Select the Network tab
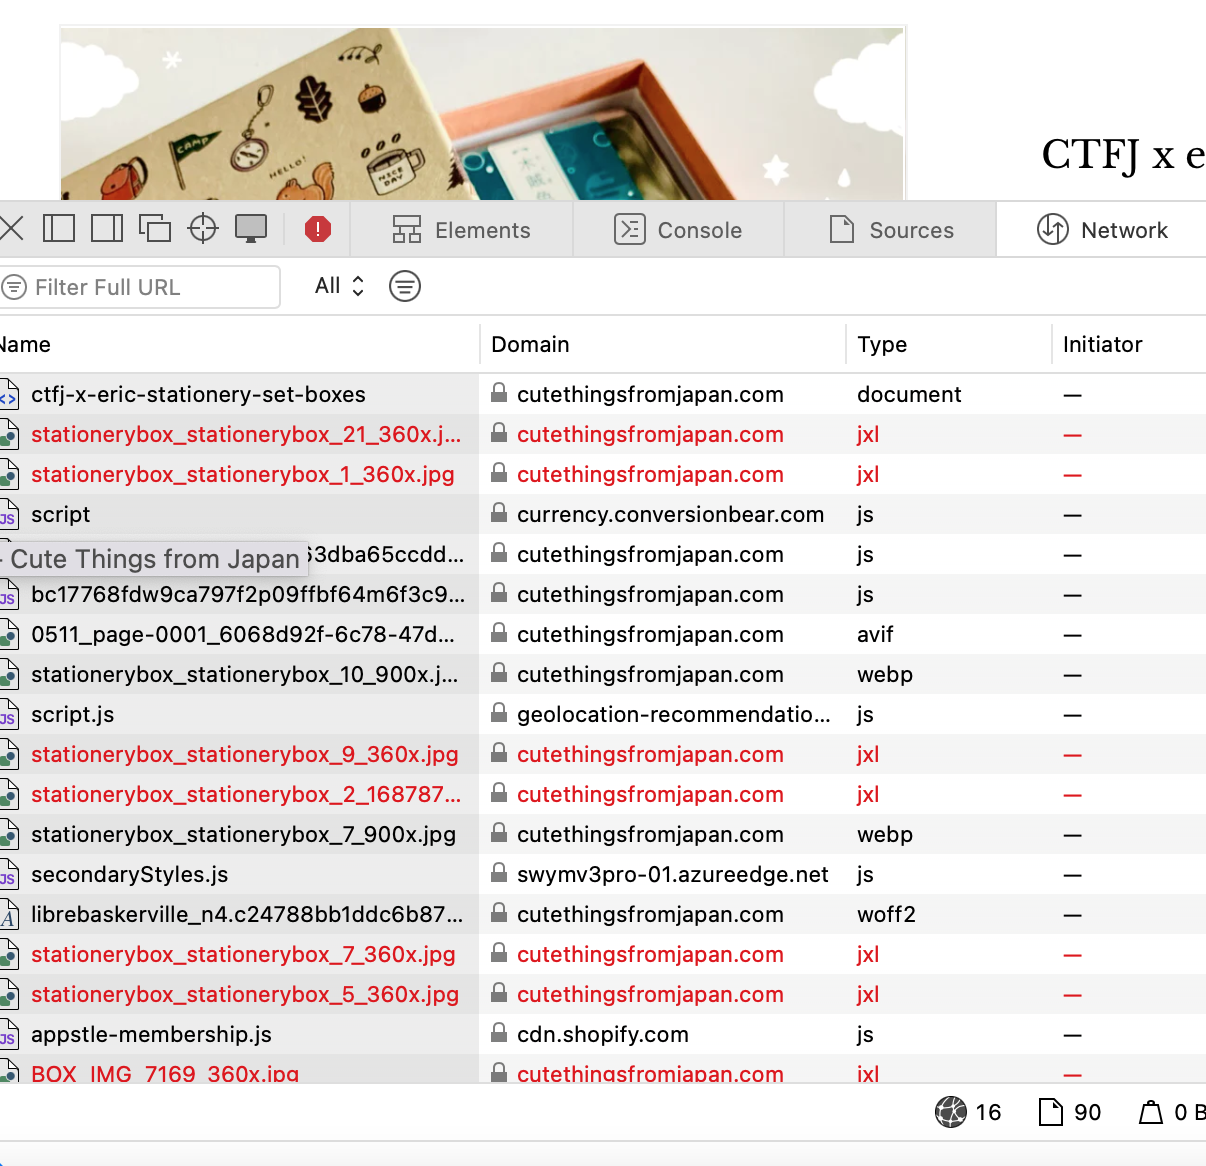 pos(1102,230)
